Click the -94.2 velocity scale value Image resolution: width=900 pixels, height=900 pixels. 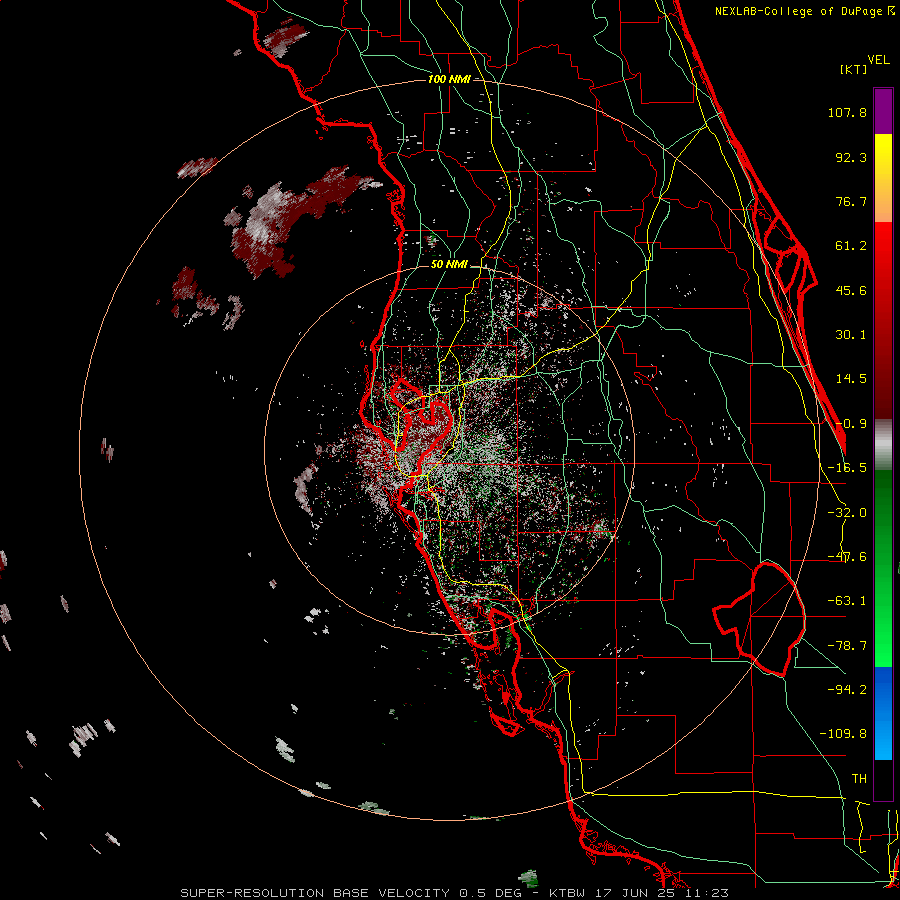847,689
